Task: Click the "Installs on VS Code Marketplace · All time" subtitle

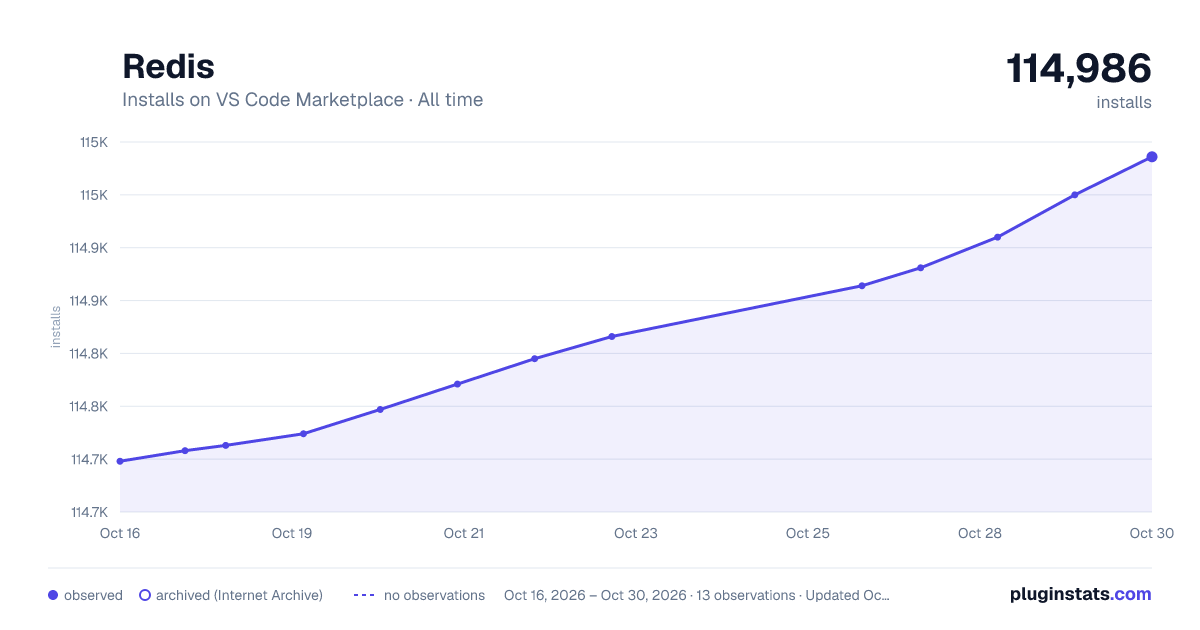Action: (x=302, y=100)
